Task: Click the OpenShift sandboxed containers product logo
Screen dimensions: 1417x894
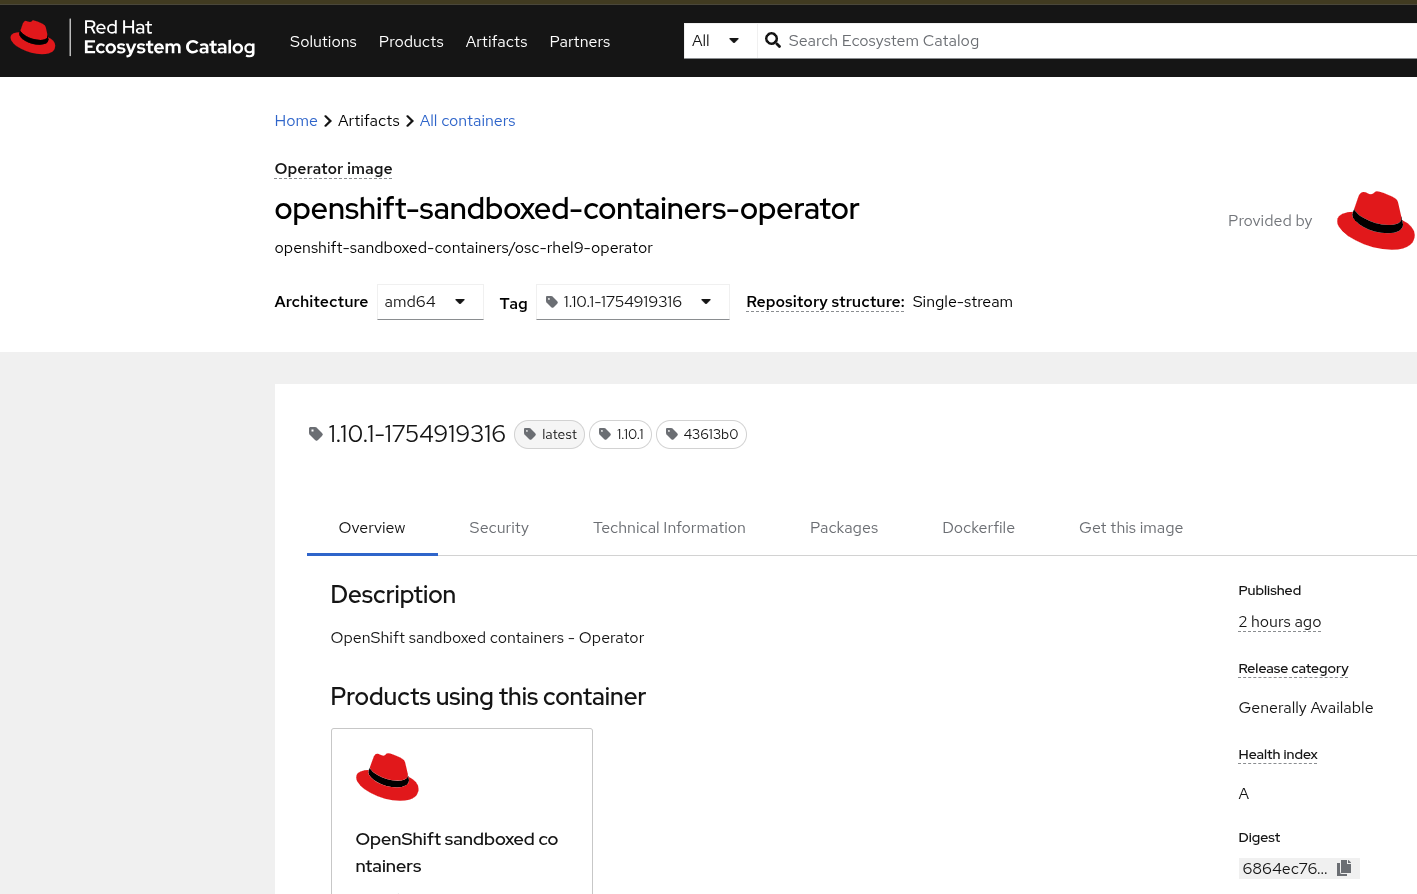Action: tap(387, 777)
